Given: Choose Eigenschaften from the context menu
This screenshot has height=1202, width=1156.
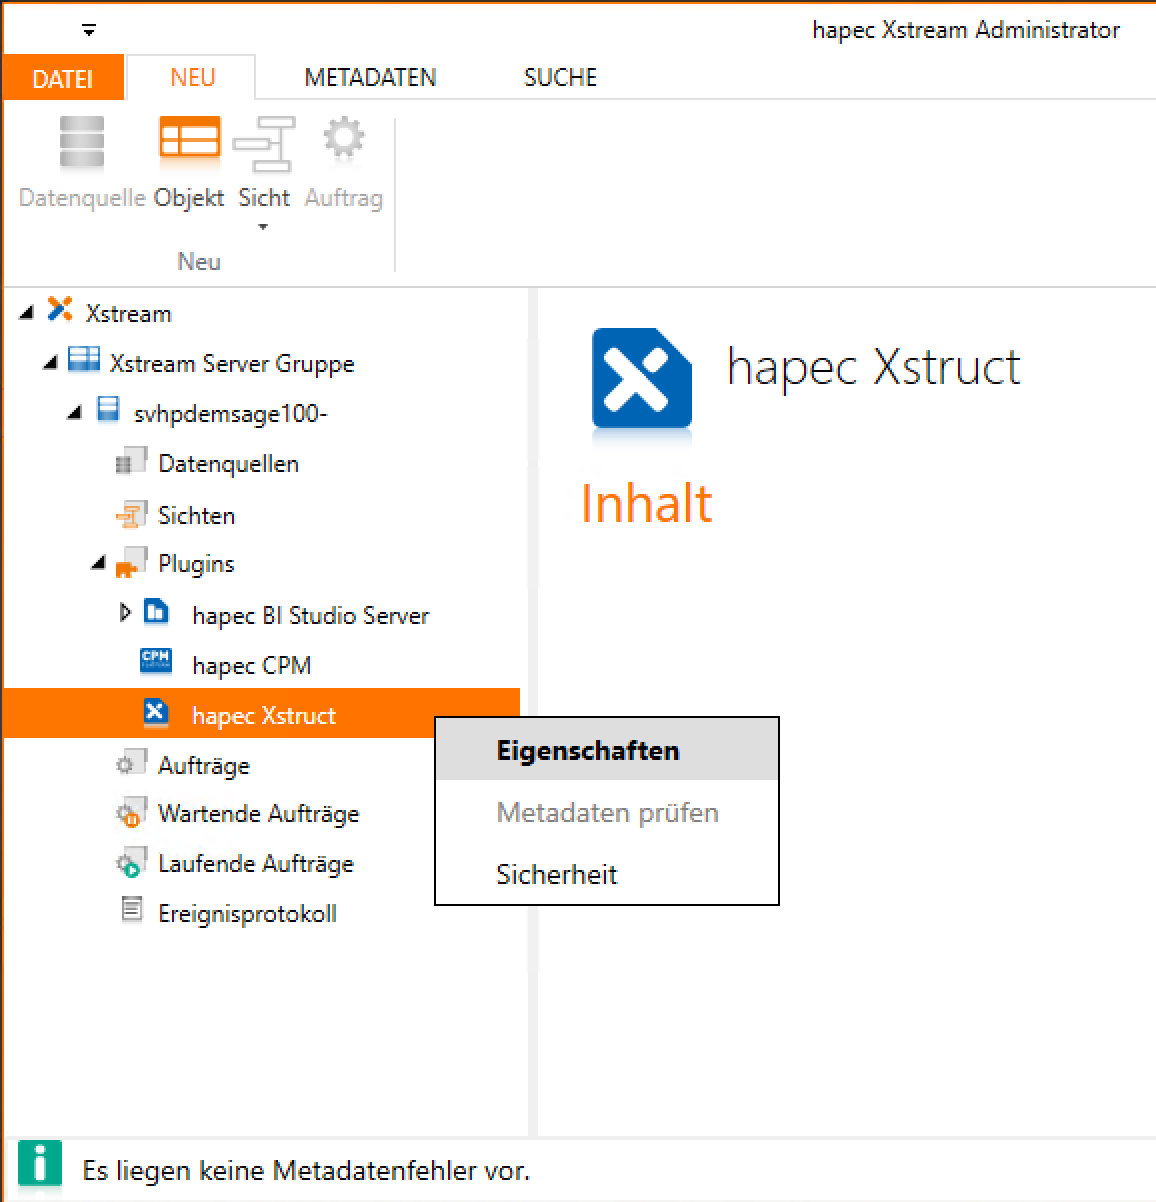Looking at the screenshot, I should point(588,751).
